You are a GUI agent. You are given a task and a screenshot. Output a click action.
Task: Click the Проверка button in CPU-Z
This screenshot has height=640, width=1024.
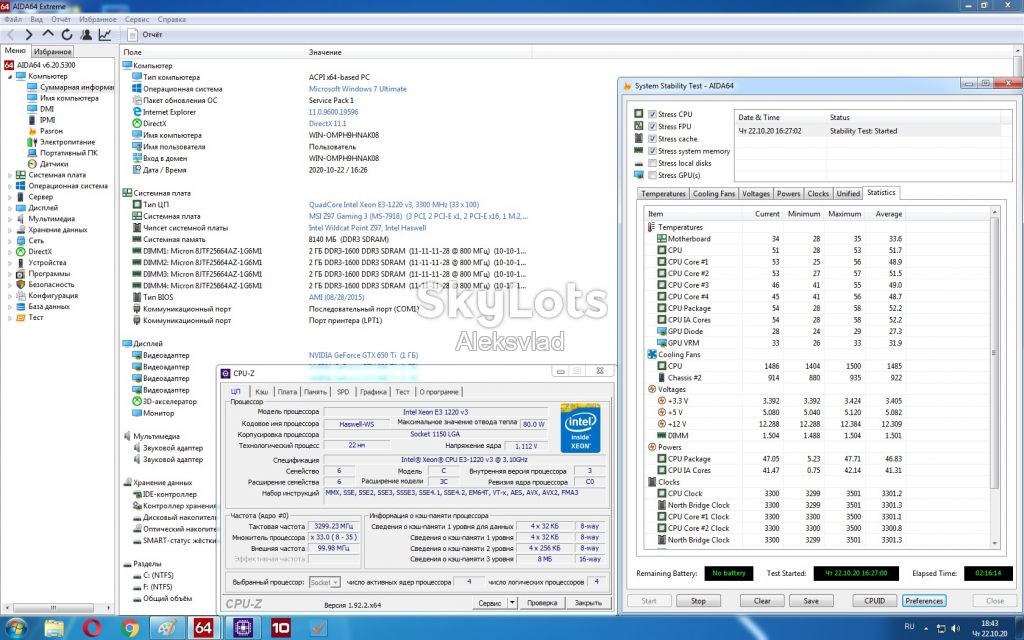tap(541, 603)
